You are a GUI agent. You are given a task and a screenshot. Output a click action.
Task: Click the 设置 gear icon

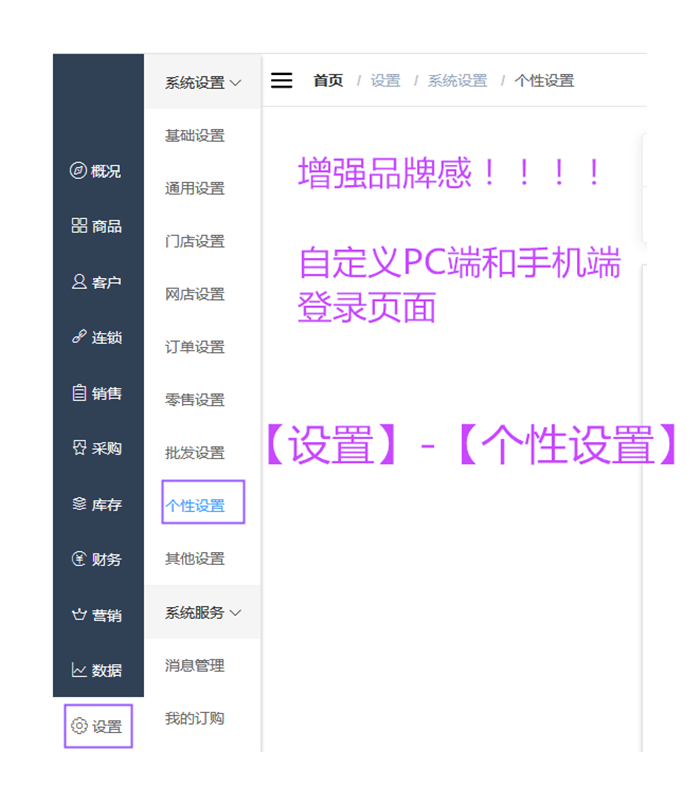pyautogui.click(x=79, y=726)
